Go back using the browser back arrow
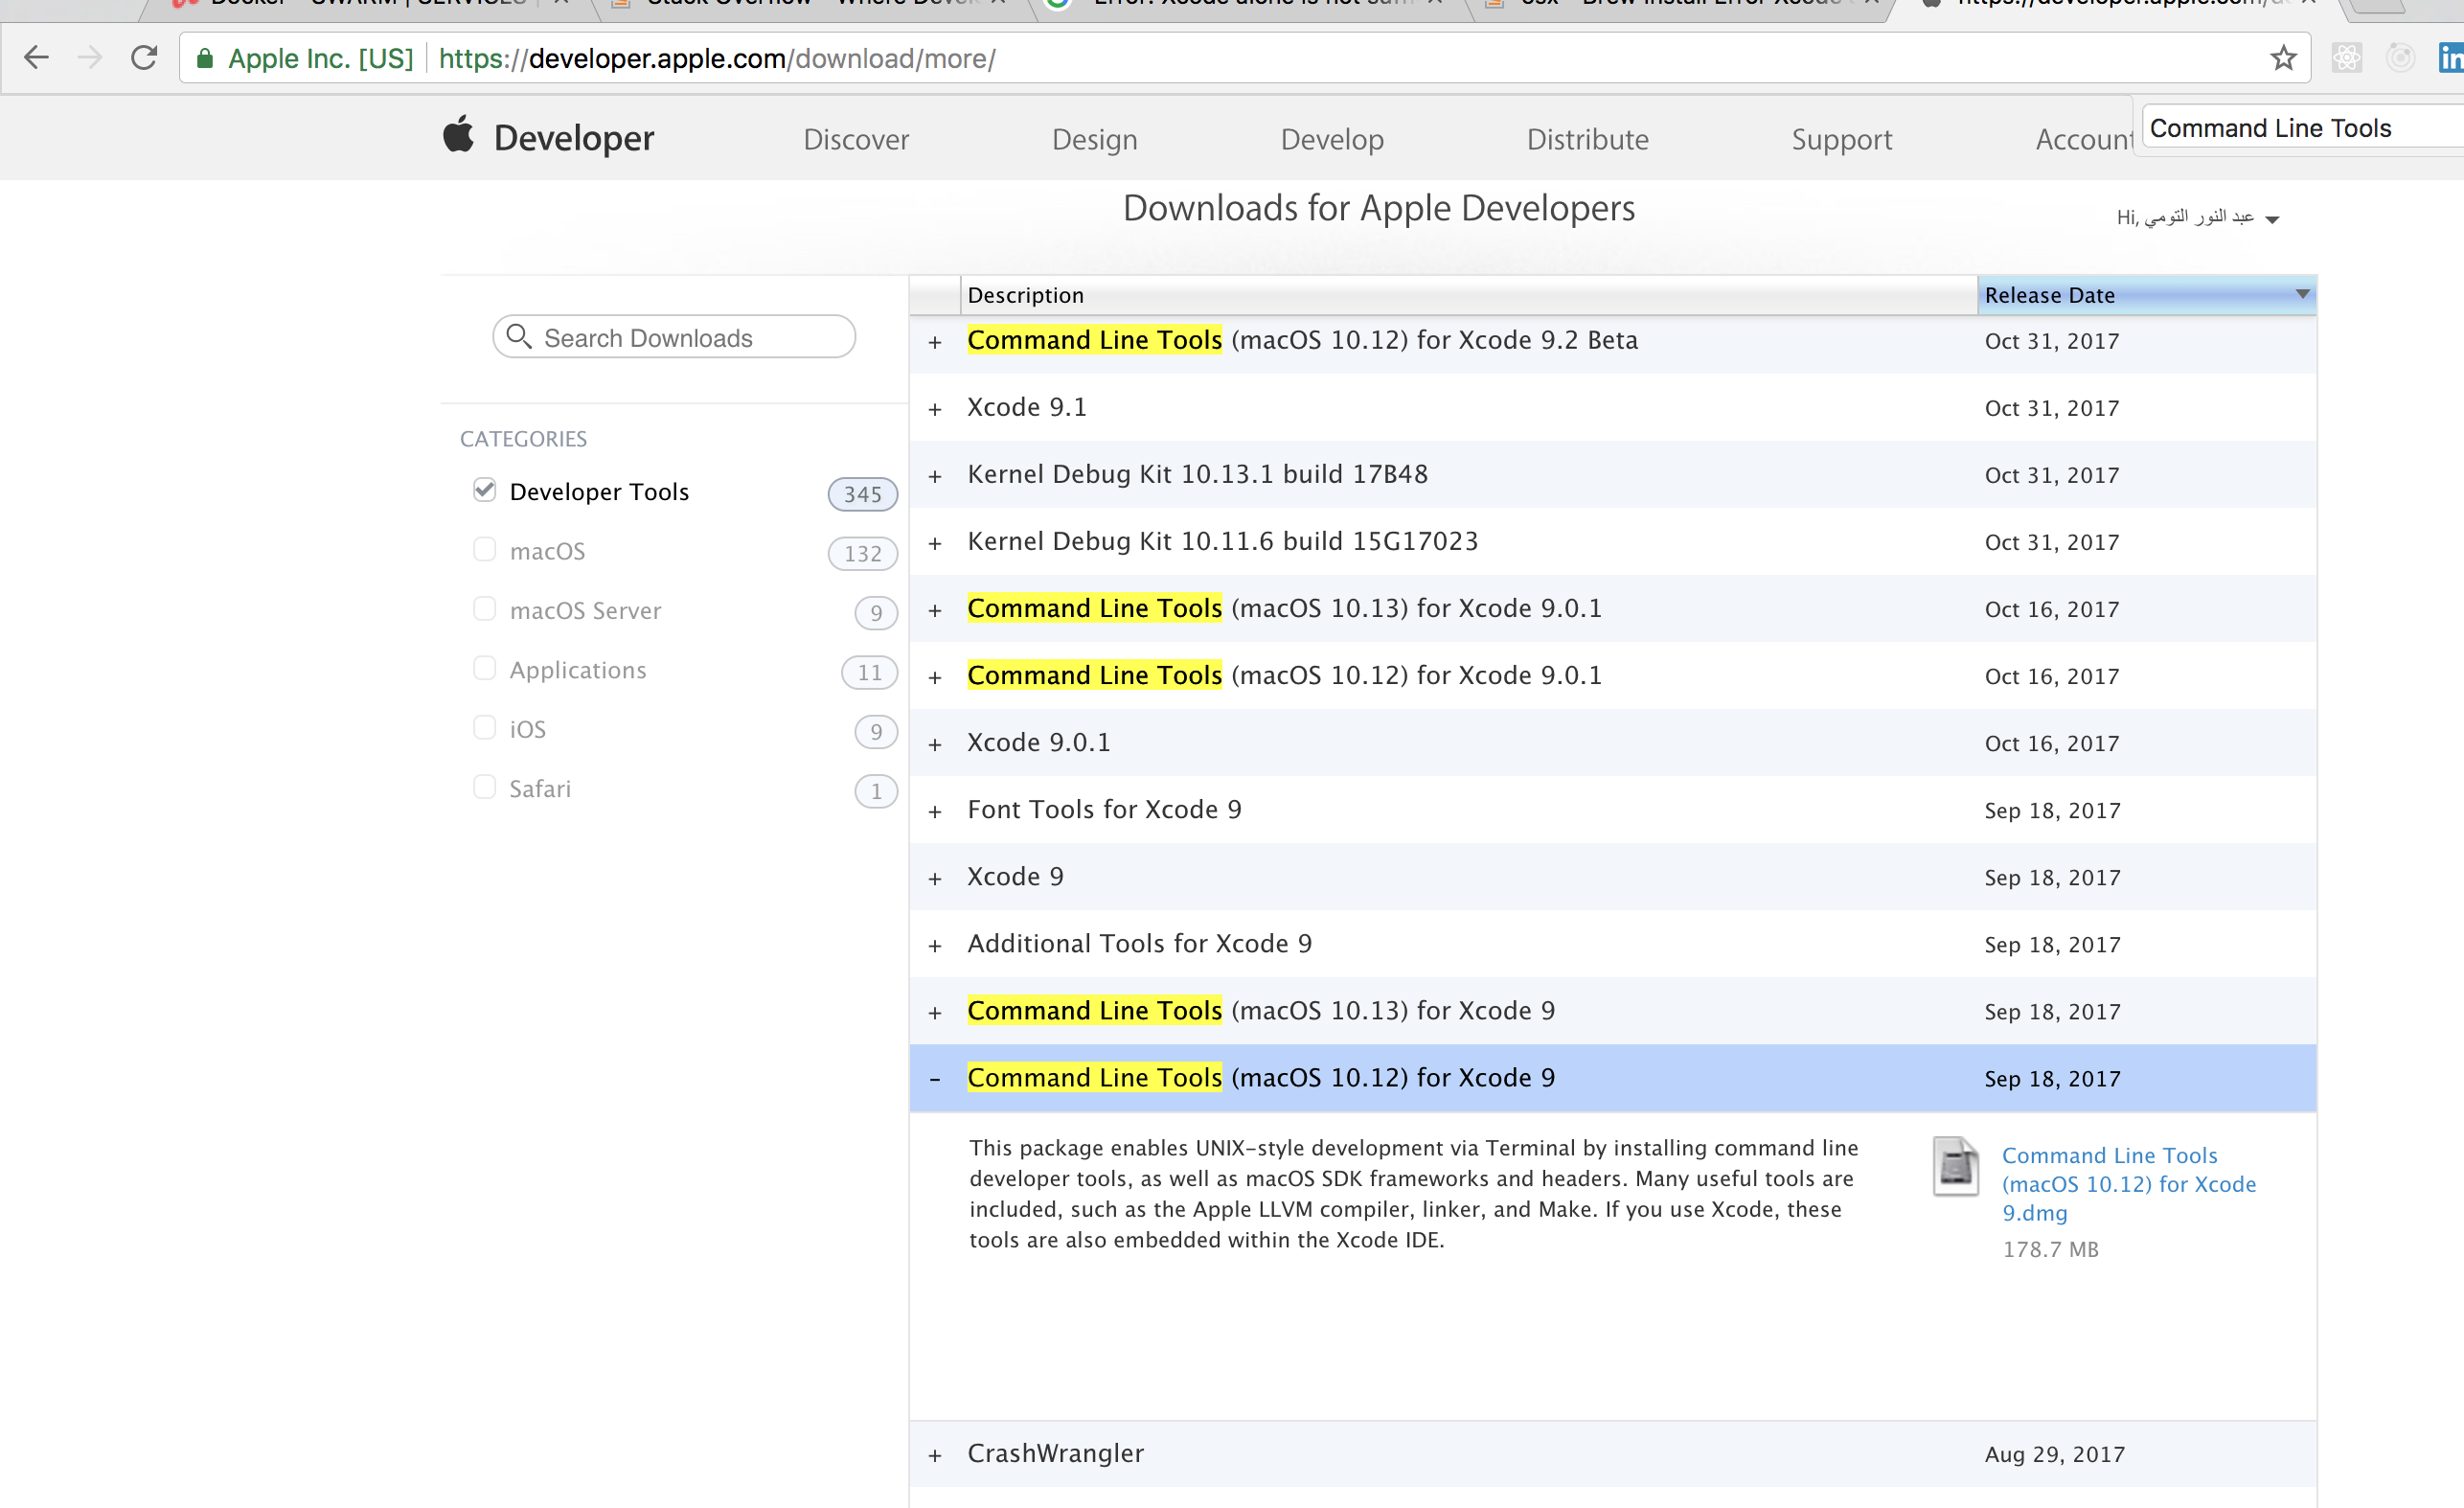2464x1508 pixels. 36,58
